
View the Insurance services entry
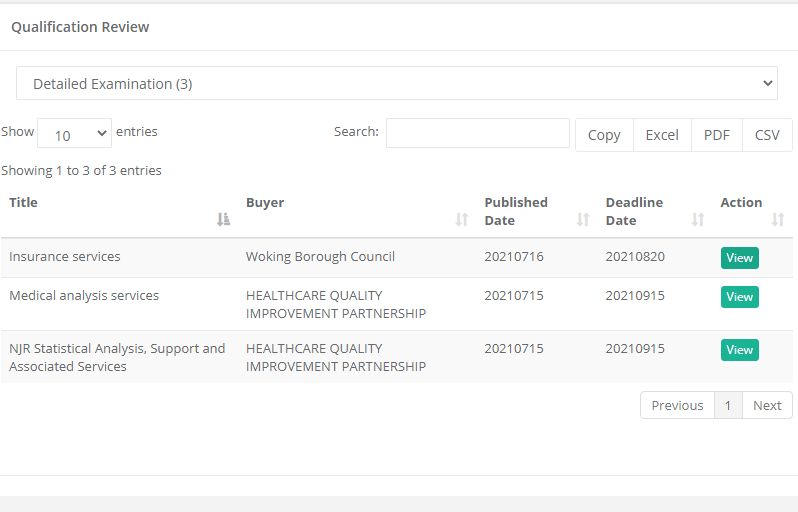coord(739,258)
